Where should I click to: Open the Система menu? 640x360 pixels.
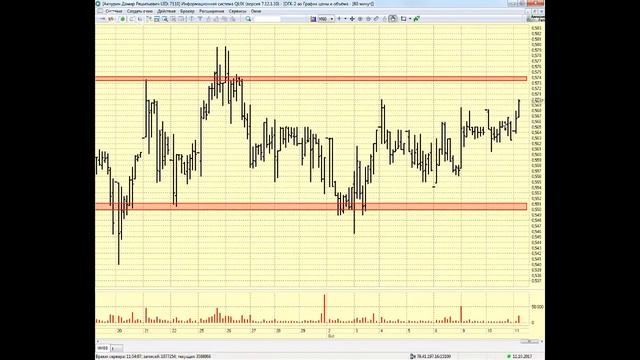(x=113, y=11)
